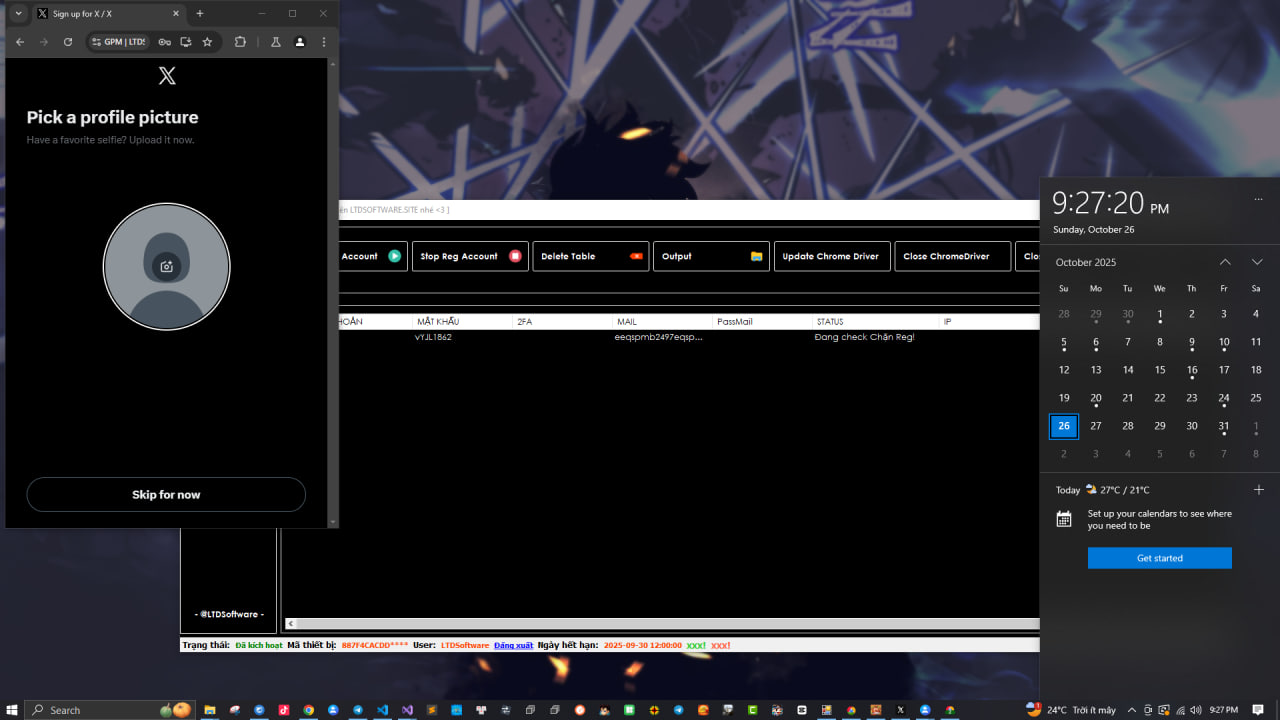Bookmark this page with the star icon
1280x720 pixels.
pyautogui.click(x=207, y=42)
